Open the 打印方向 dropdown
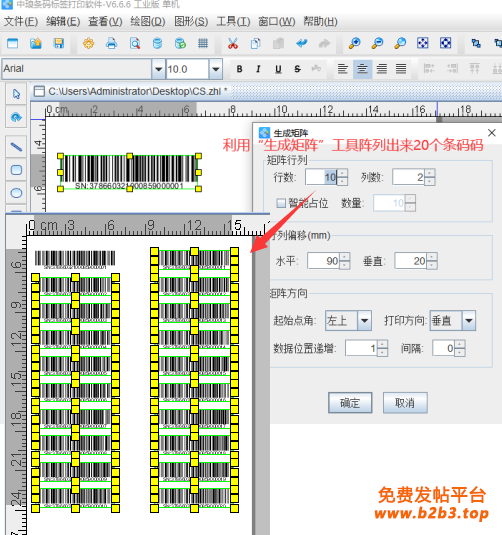Screen dimensions: 502x535 tap(469, 320)
